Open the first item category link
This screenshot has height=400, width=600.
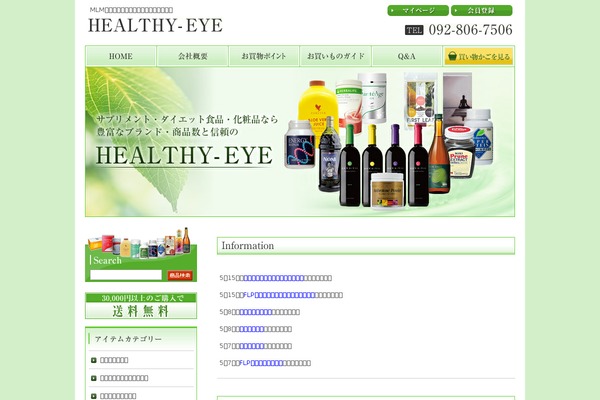pos(114,360)
